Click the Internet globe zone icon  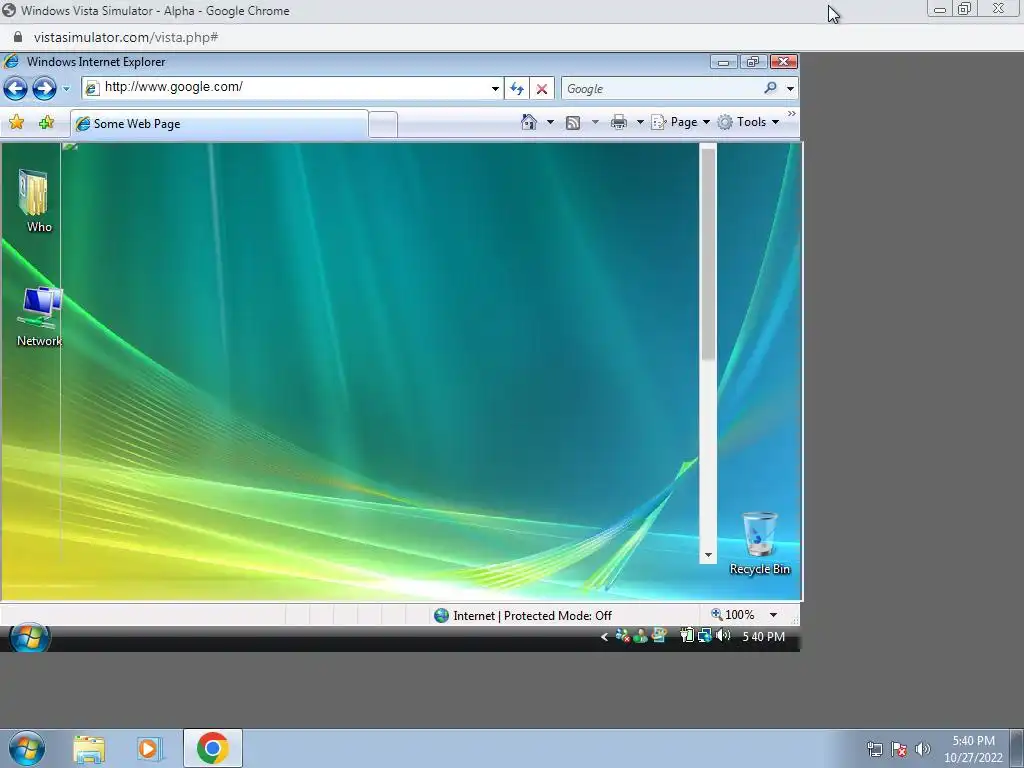pos(441,615)
